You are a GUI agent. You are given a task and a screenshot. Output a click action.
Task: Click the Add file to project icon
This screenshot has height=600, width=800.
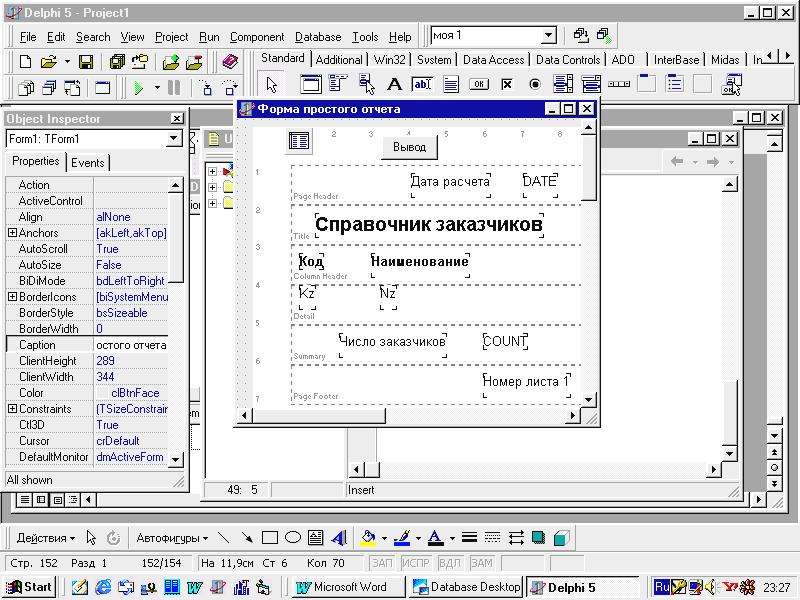[171, 62]
